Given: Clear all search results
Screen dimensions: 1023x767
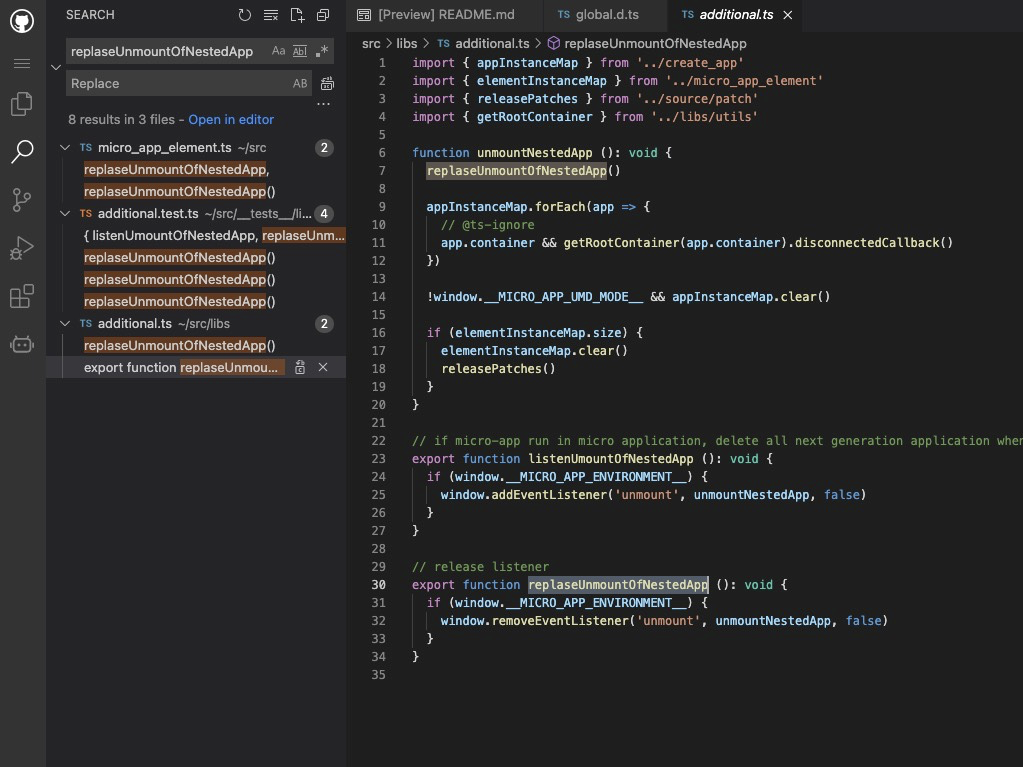Looking at the screenshot, I should click(x=270, y=14).
